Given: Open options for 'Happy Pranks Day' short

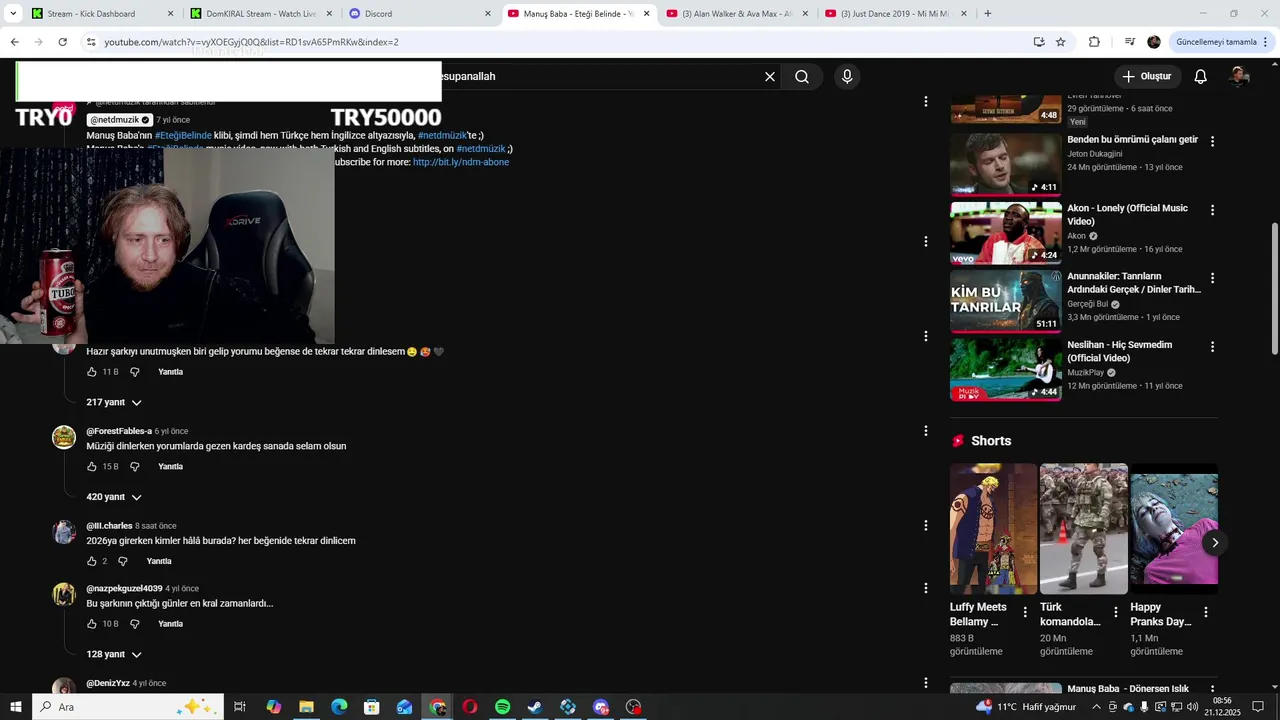Looking at the screenshot, I should tap(1205, 612).
